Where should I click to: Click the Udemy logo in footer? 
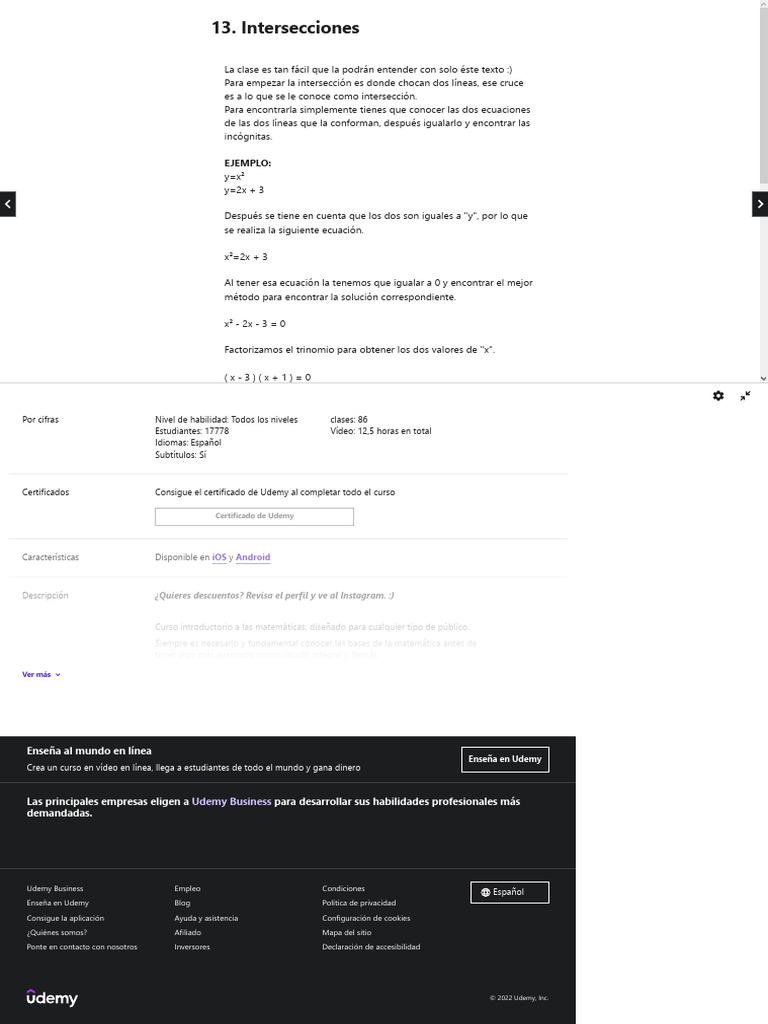coord(52,997)
